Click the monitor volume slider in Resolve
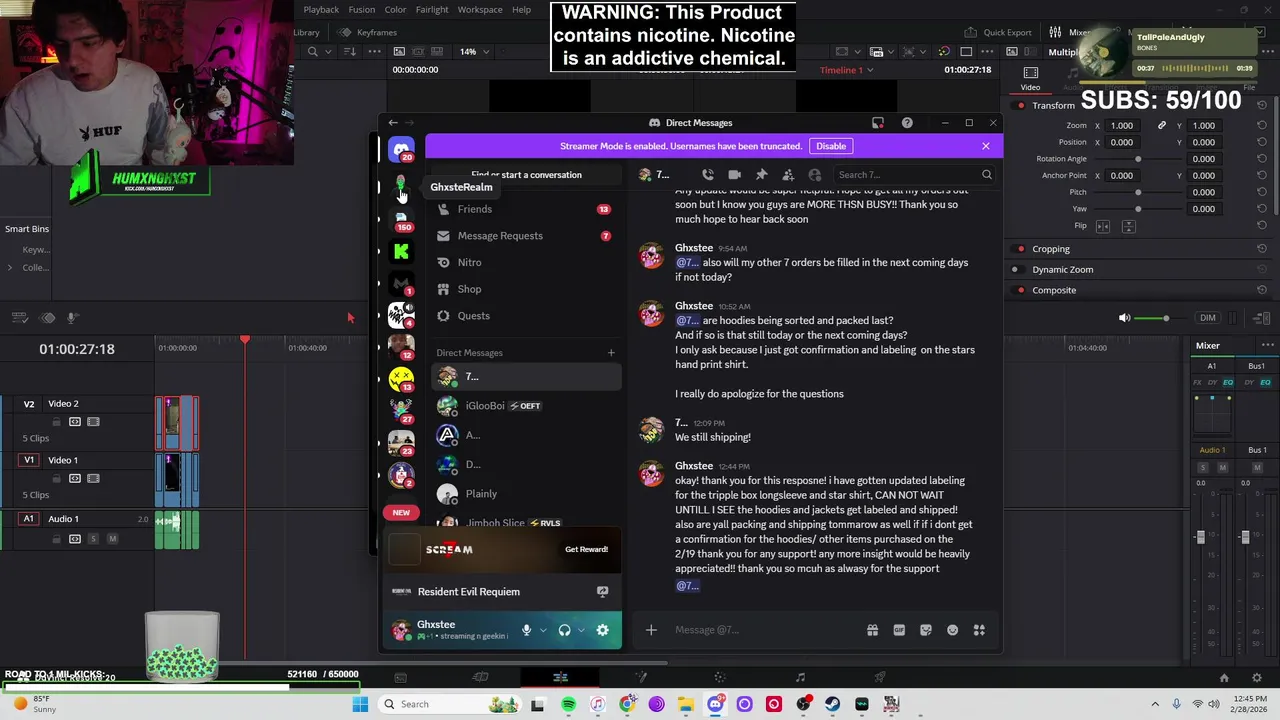Viewport: 1280px width, 720px height. (x=1158, y=318)
